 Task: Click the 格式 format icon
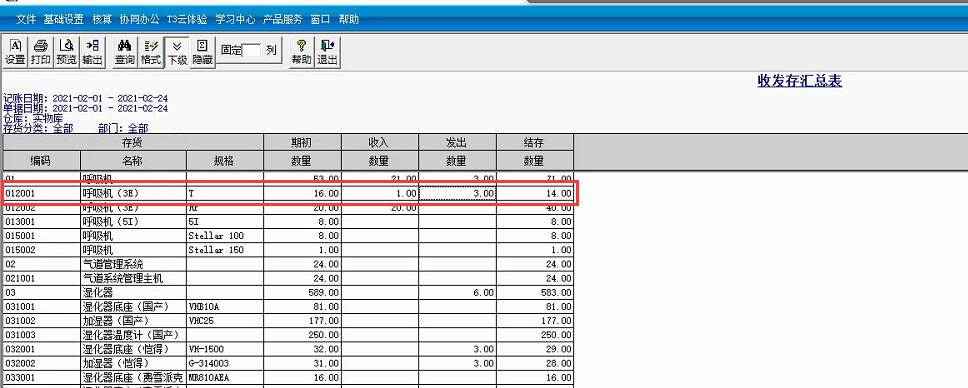[x=151, y=52]
